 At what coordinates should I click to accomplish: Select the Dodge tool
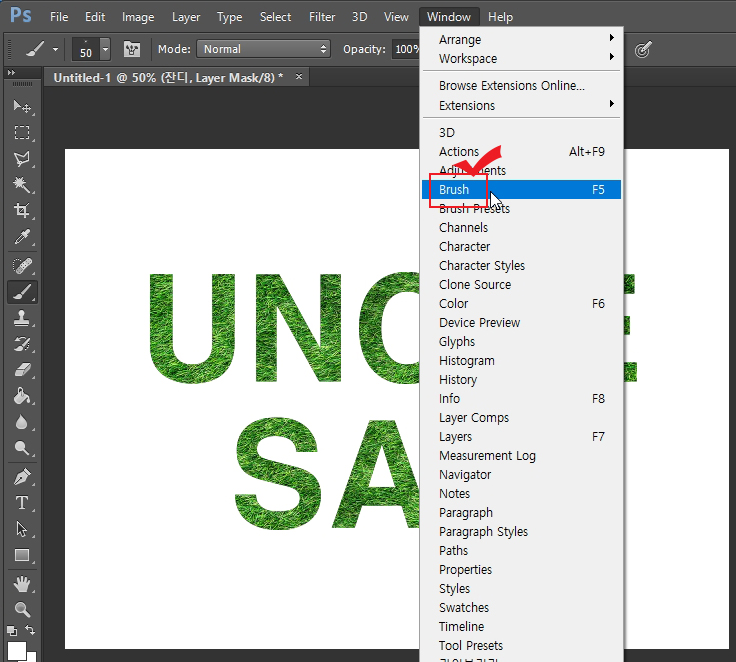tap(22, 448)
